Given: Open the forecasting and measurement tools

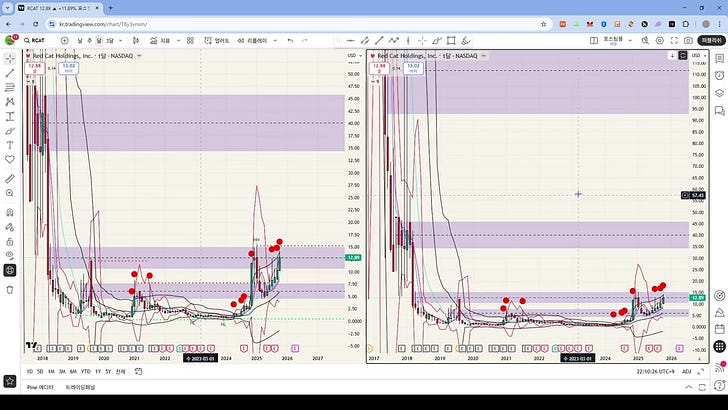Looking at the screenshot, I should (10, 116).
